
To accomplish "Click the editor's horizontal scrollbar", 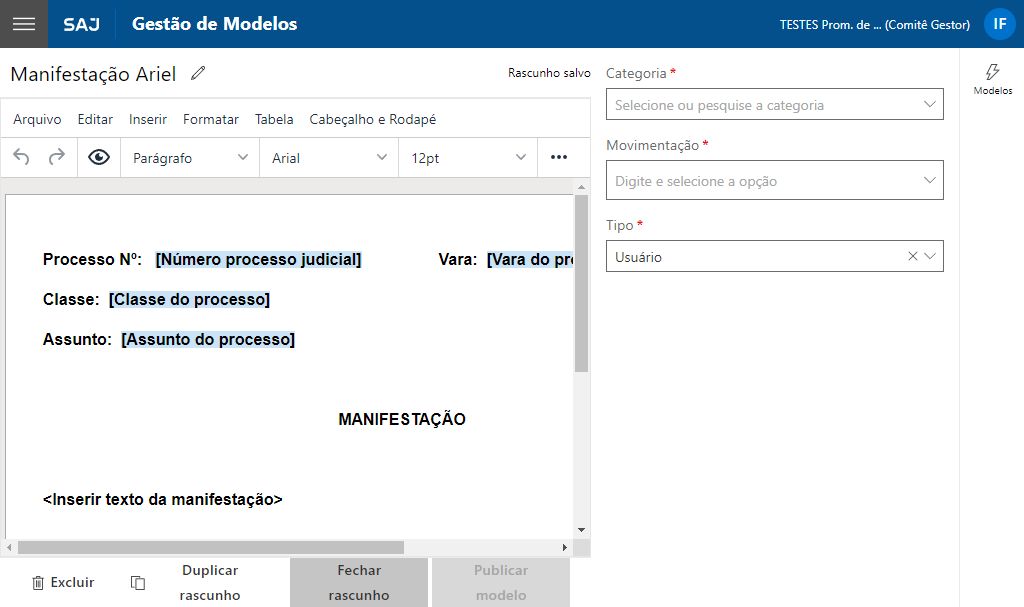I will pyautogui.click(x=210, y=547).
